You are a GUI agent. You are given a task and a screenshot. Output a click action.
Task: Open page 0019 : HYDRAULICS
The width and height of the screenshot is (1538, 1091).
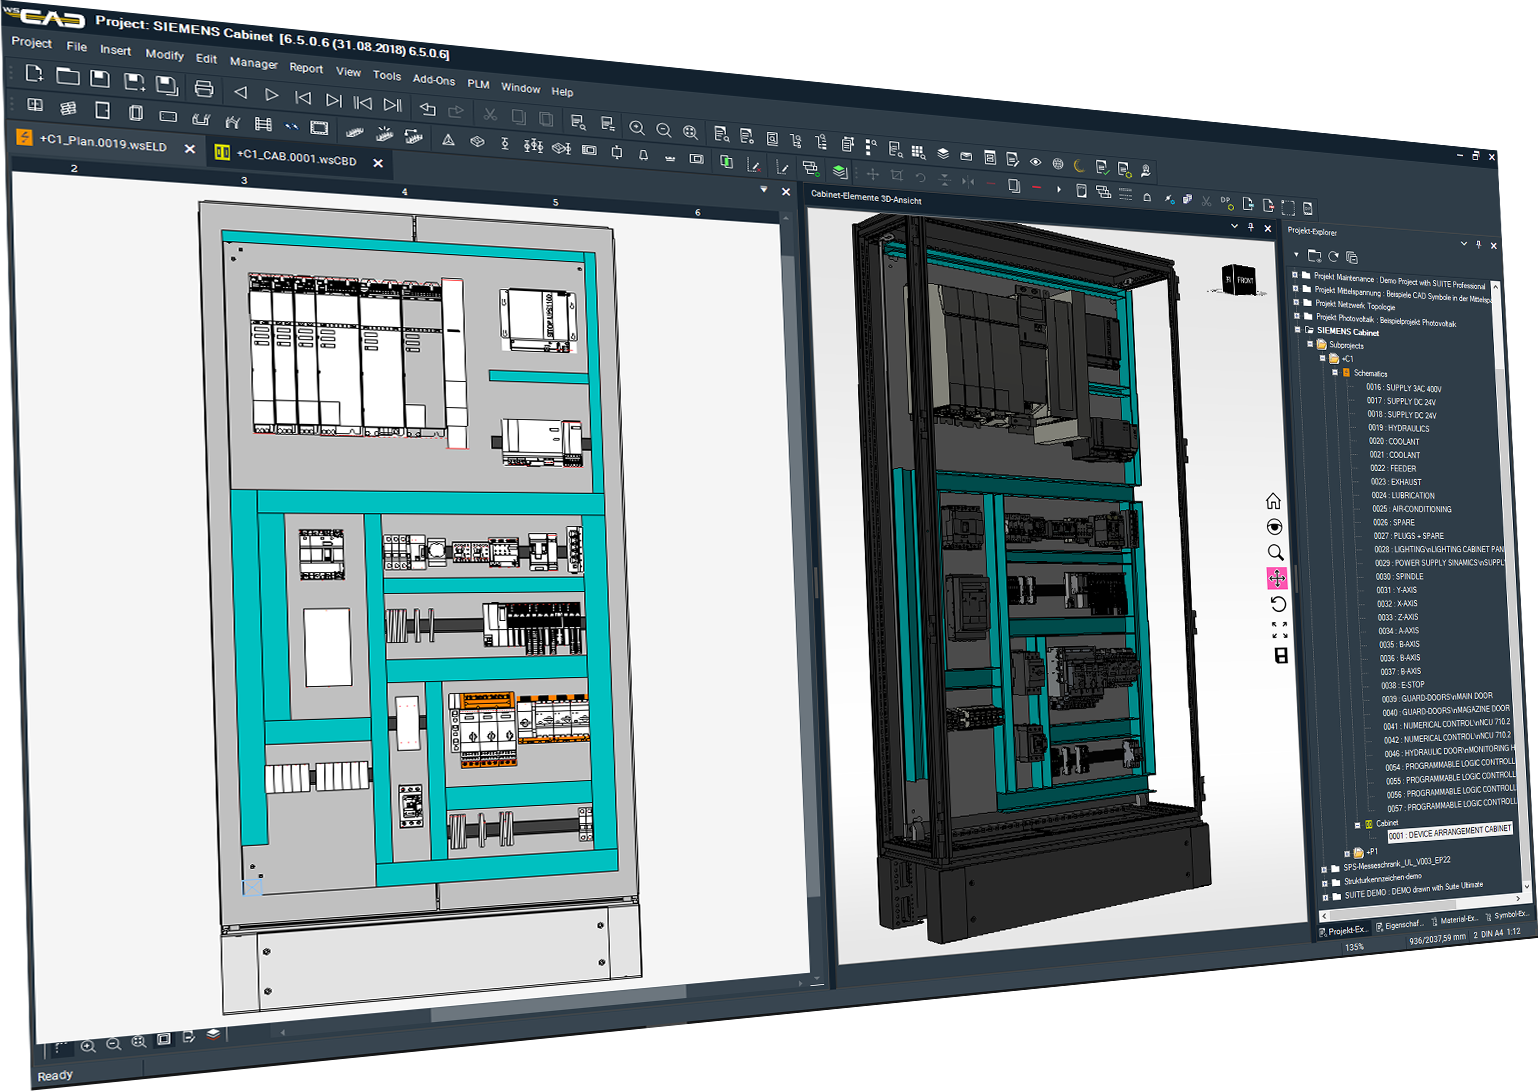pos(1399,428)
